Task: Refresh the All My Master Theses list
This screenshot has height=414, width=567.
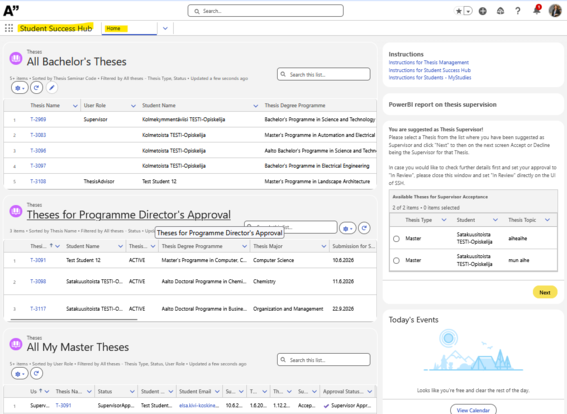Action: [36, 374]
